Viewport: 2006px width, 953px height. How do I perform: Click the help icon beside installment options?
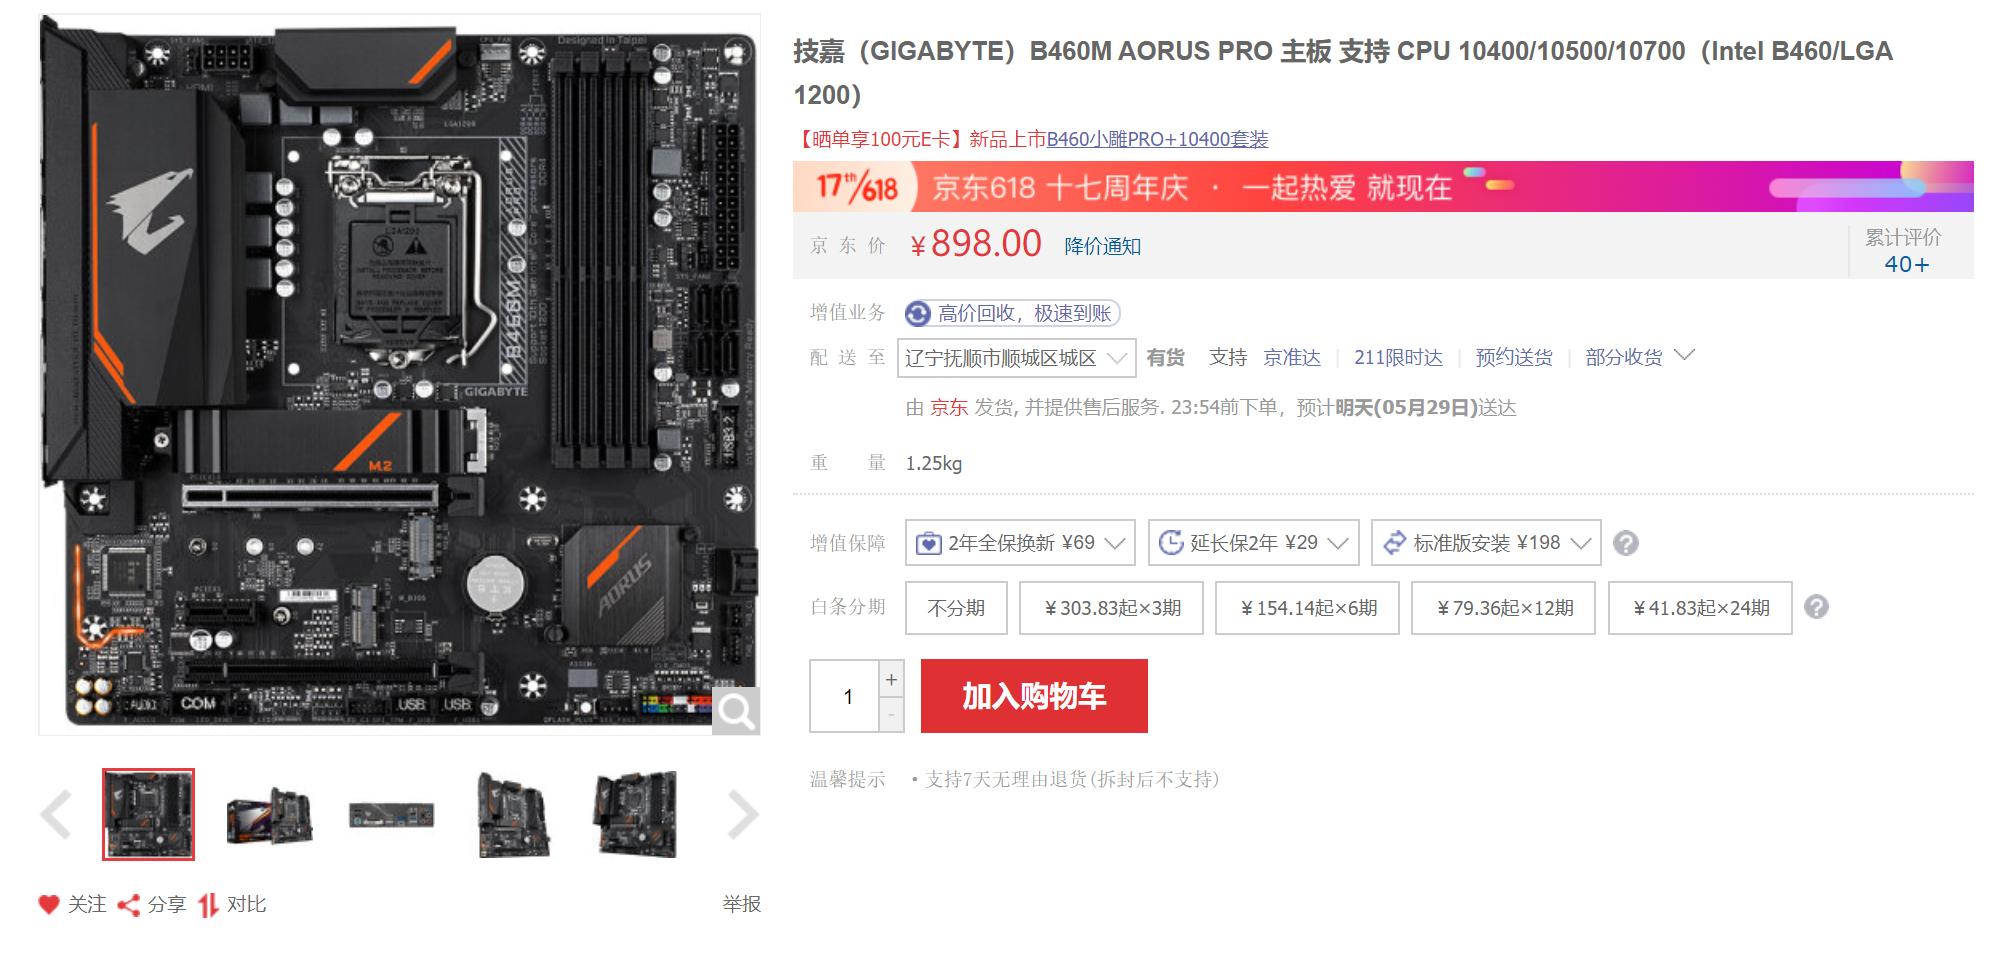coord(1816,607)
